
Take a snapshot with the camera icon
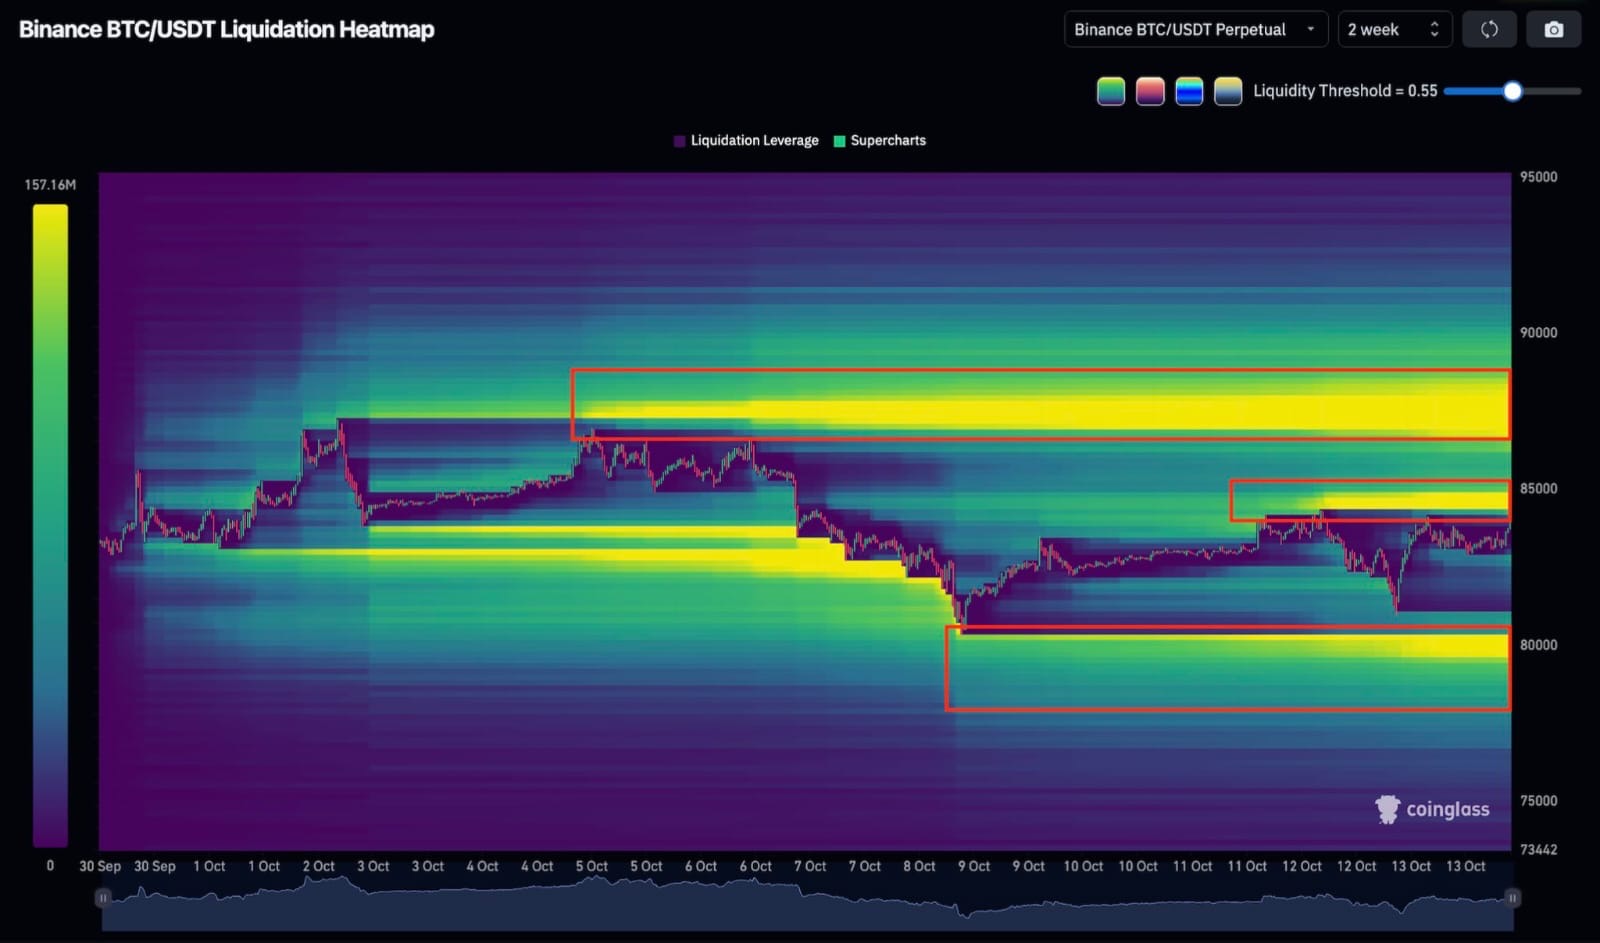(x=1553, y=30)
